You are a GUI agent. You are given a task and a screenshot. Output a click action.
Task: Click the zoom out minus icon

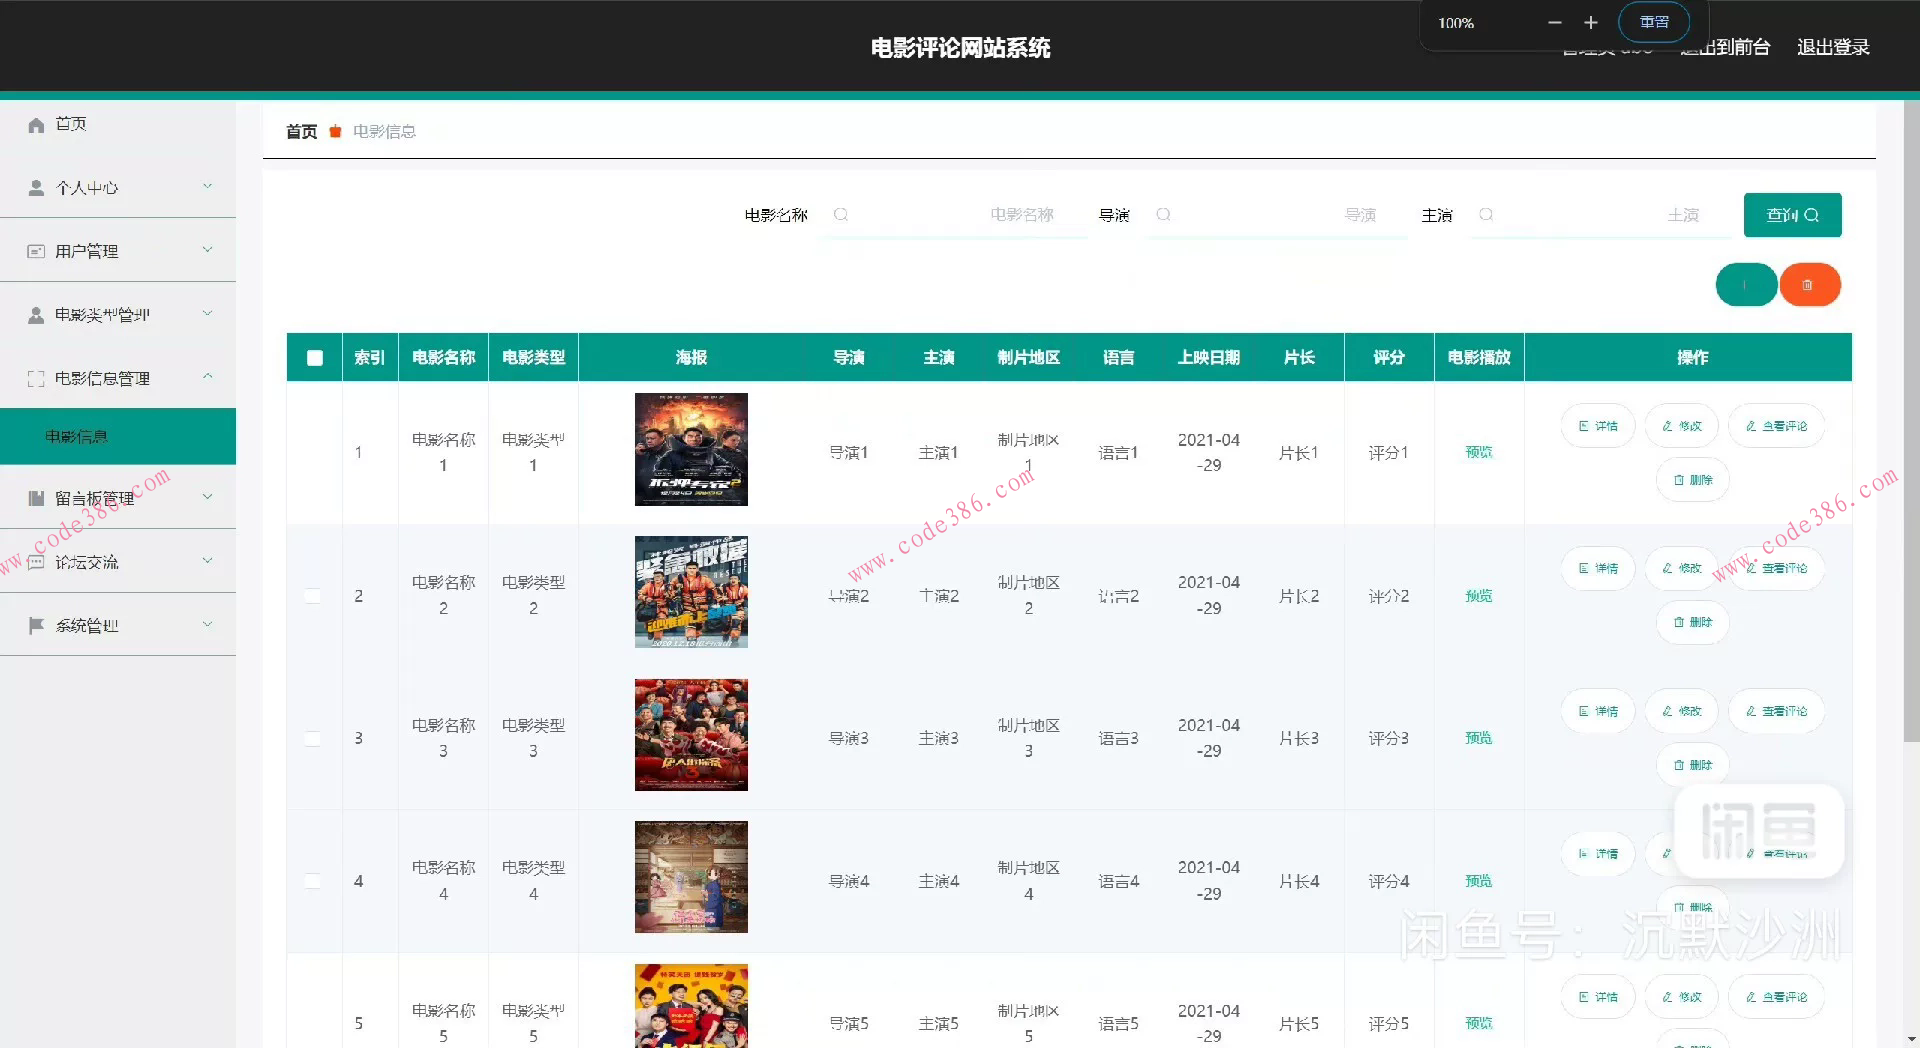(1554, 22)
